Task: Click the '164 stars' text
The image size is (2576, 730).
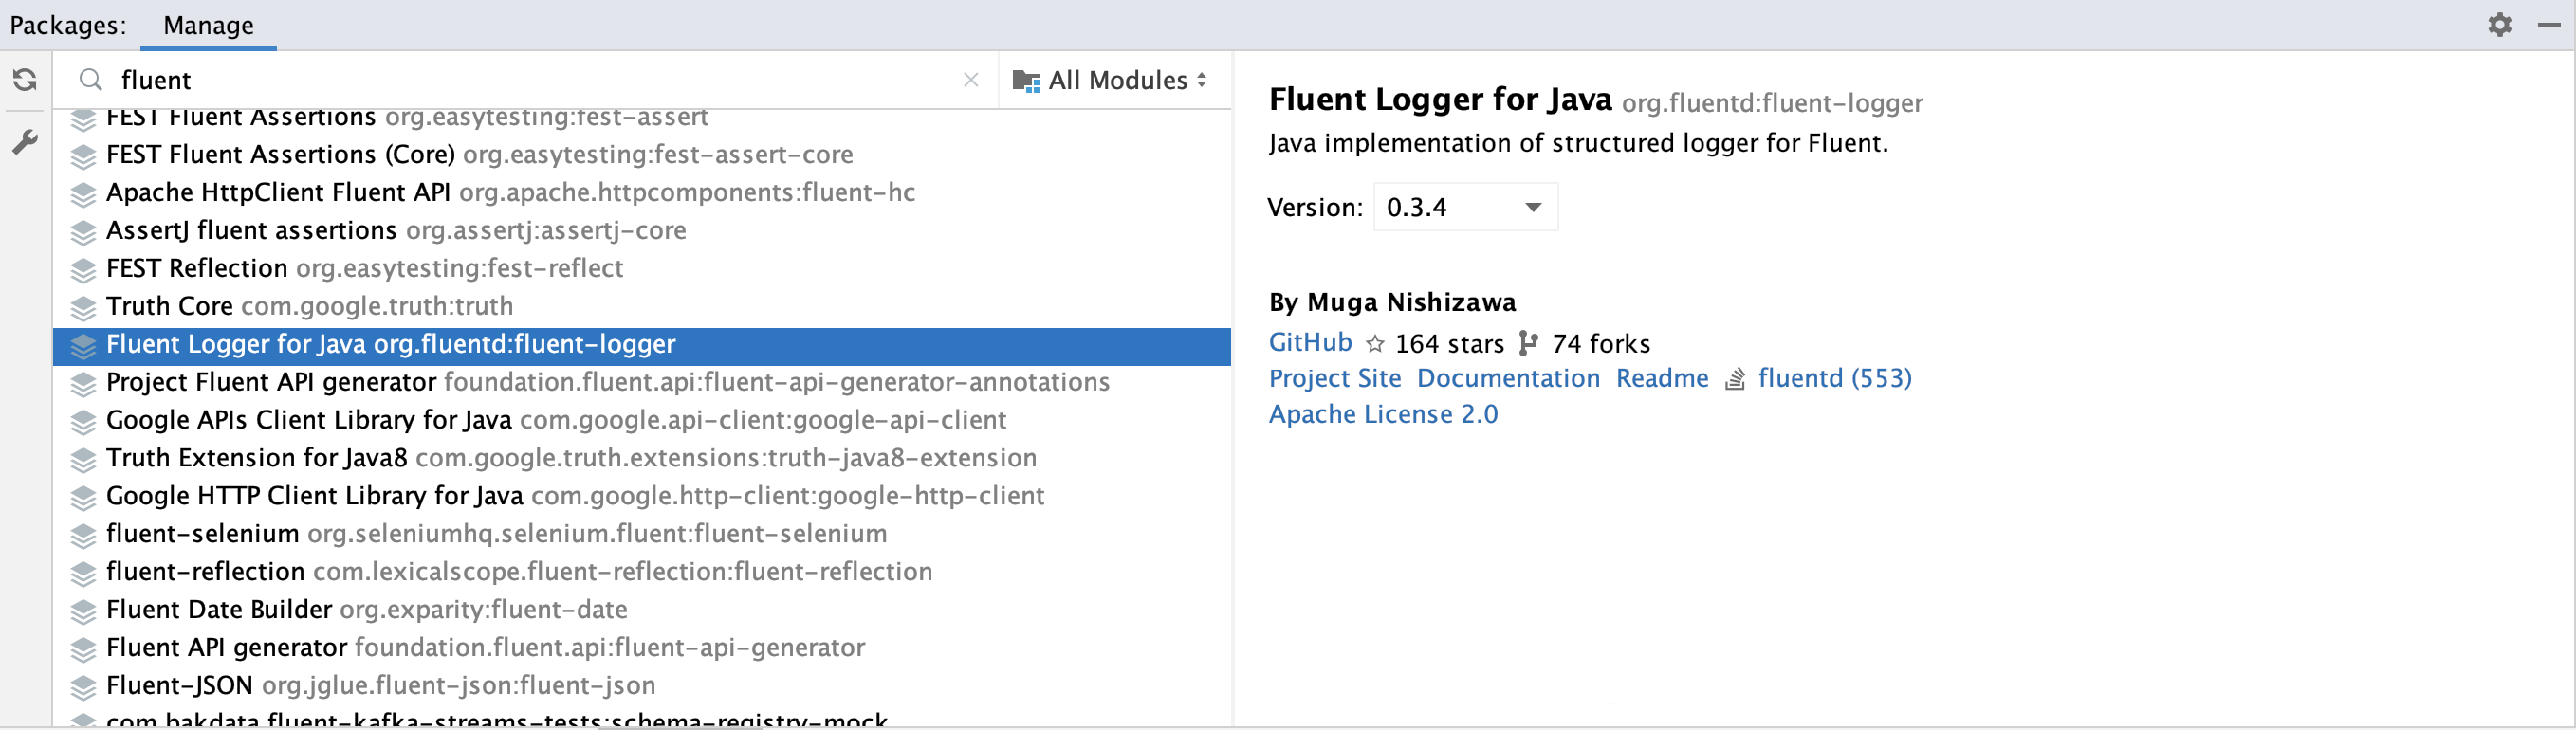Action: (x=1449, y=344)
